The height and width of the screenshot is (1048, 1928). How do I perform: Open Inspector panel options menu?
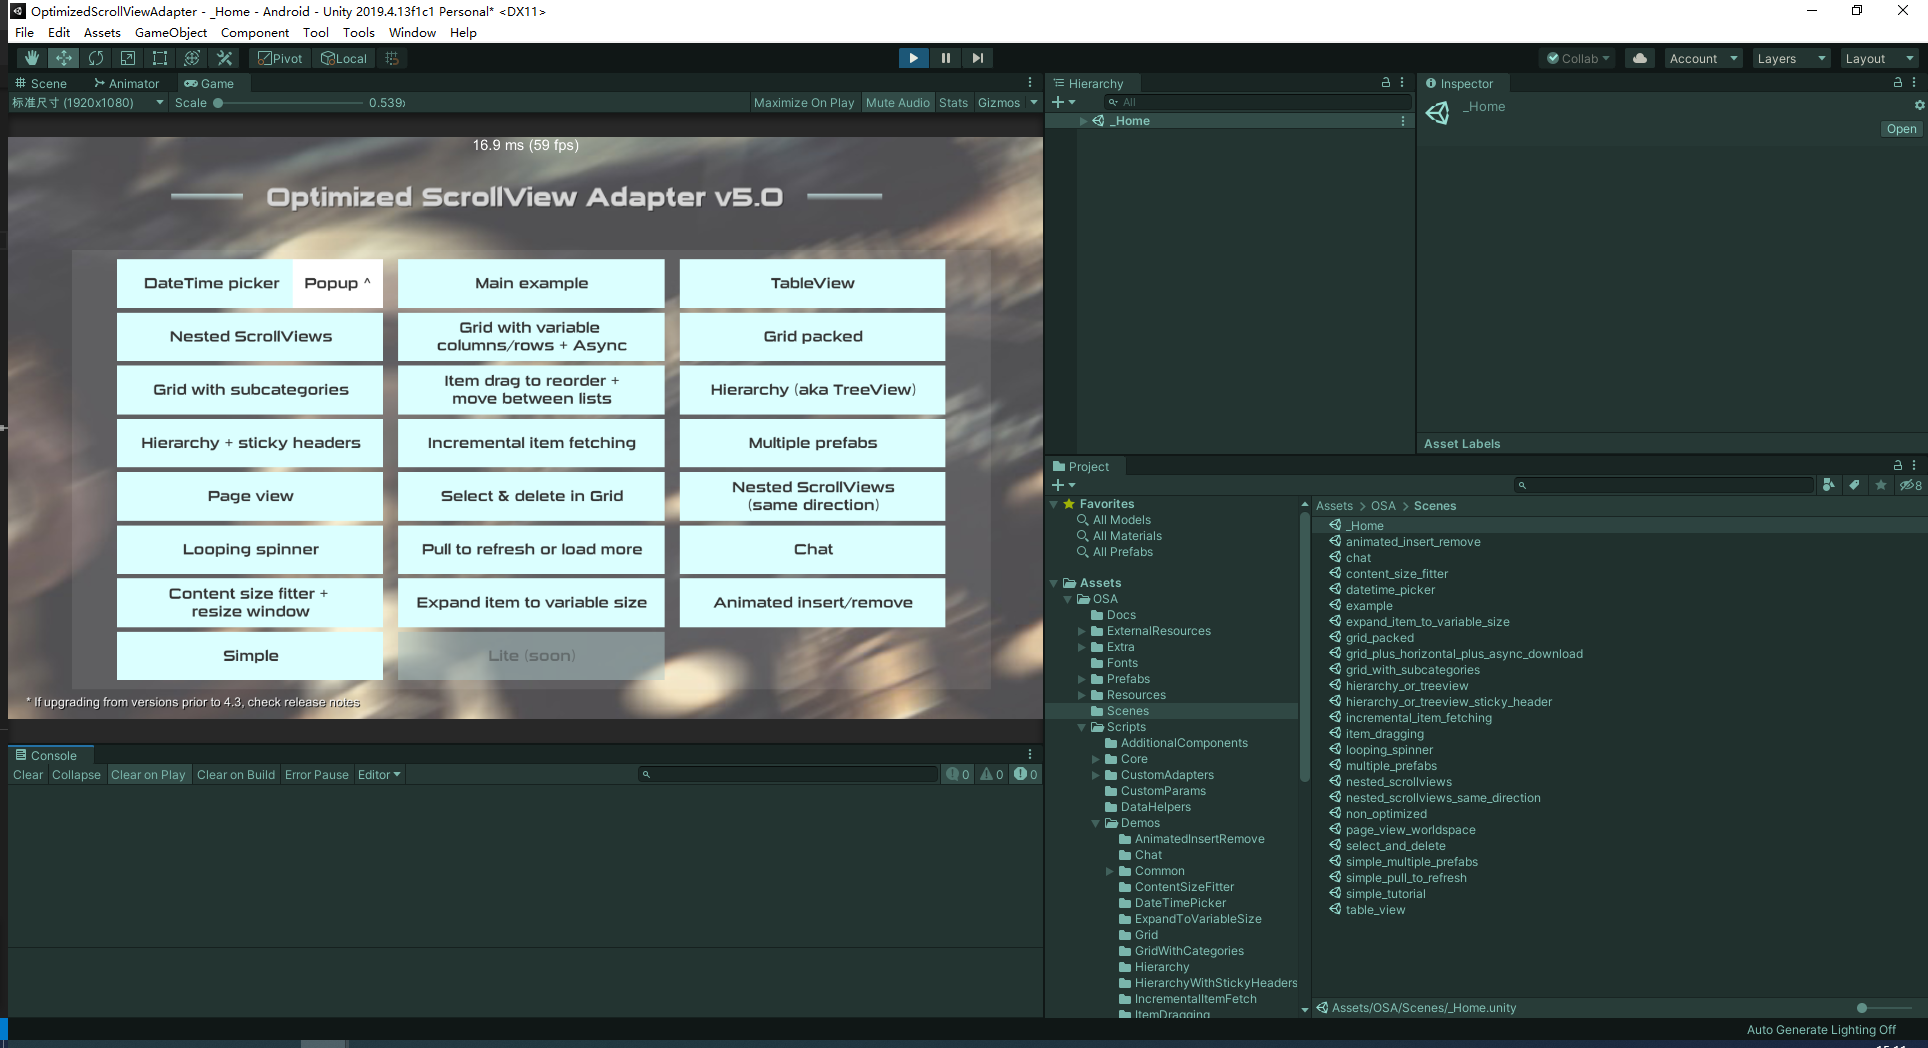click(1914, 83)
